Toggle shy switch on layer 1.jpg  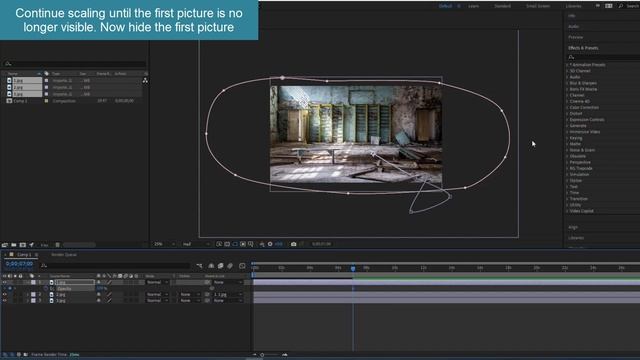point(98,282)
